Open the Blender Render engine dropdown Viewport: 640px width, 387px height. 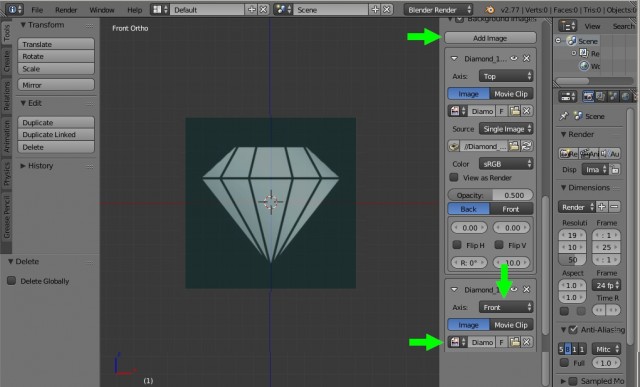[x=438, y=10]
